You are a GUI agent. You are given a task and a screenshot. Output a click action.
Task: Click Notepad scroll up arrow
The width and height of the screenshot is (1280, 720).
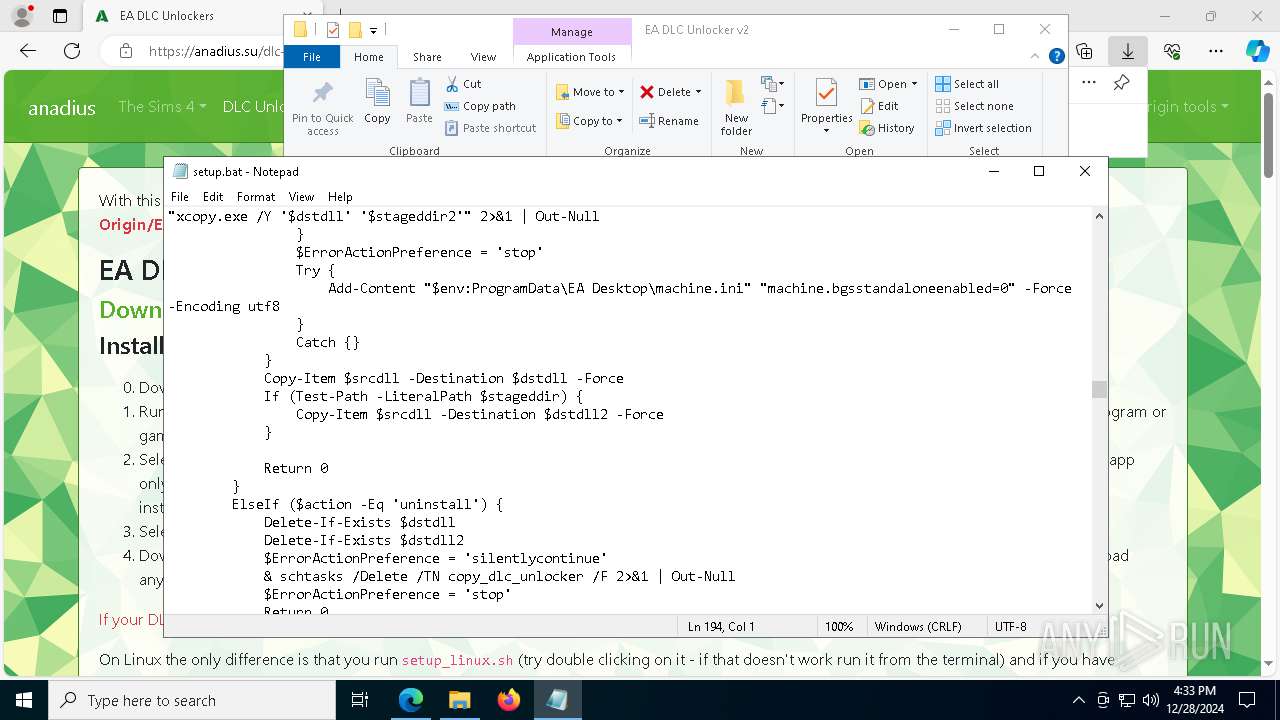point(1099,216)
